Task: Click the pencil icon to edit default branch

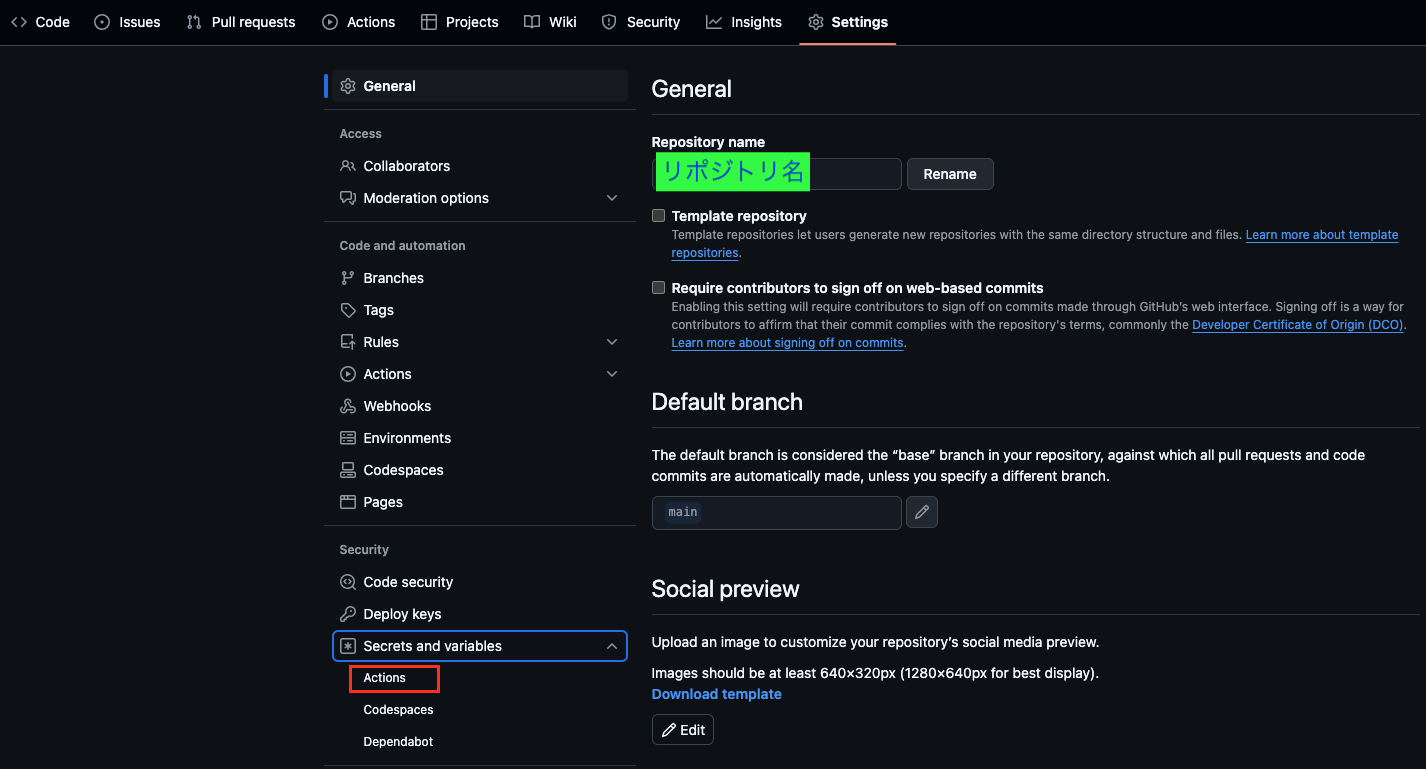Action: point(921,512)
